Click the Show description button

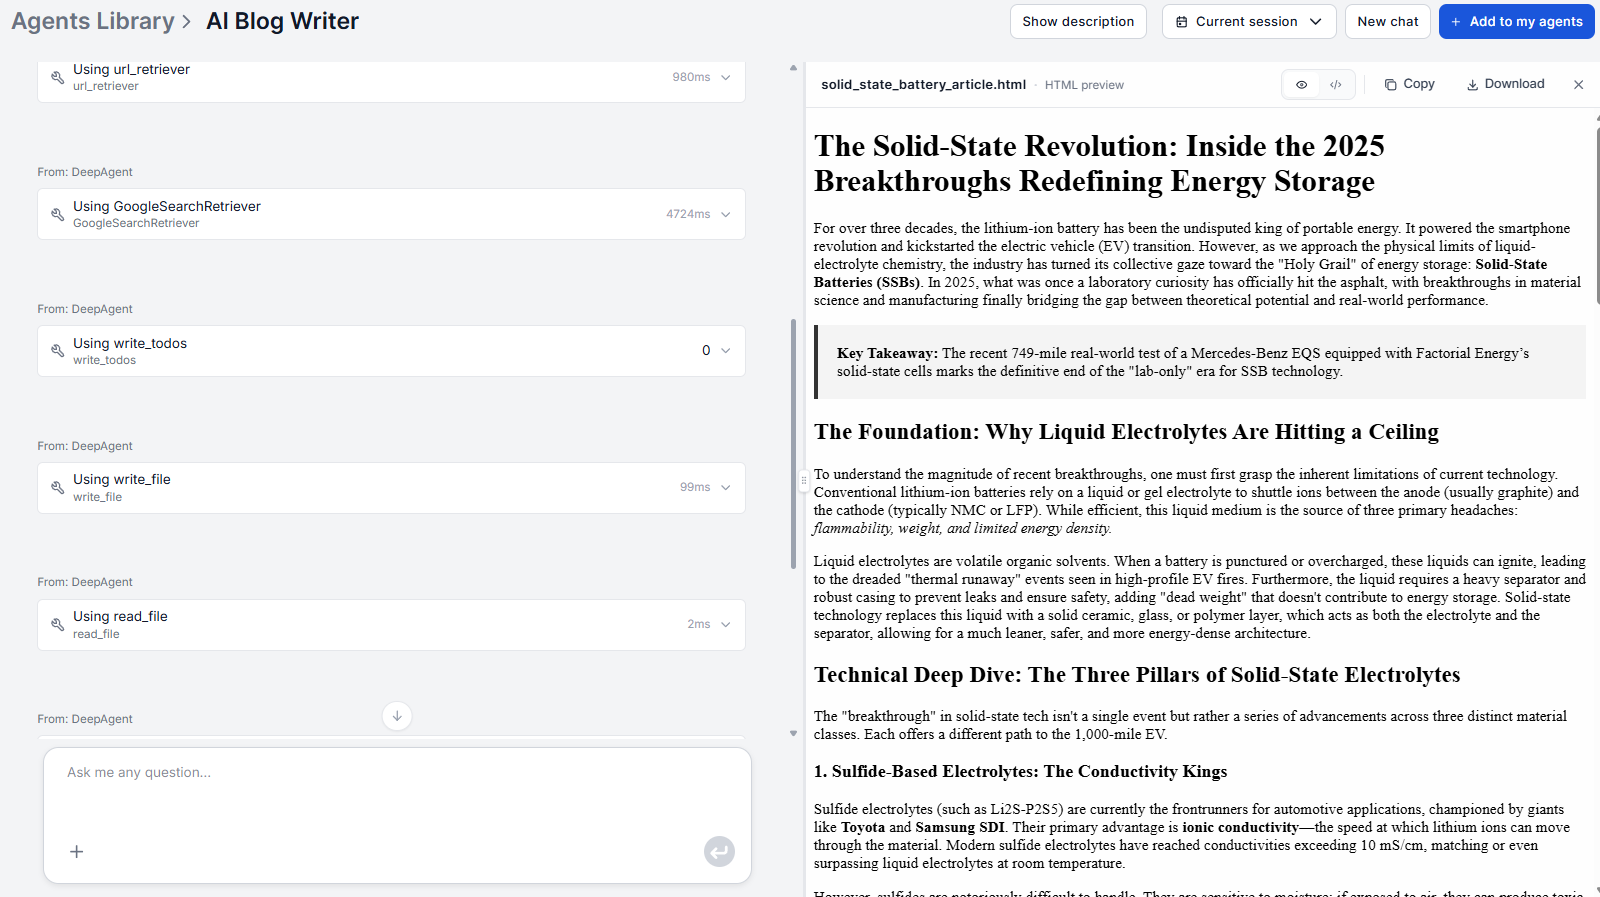[1078, 22]
